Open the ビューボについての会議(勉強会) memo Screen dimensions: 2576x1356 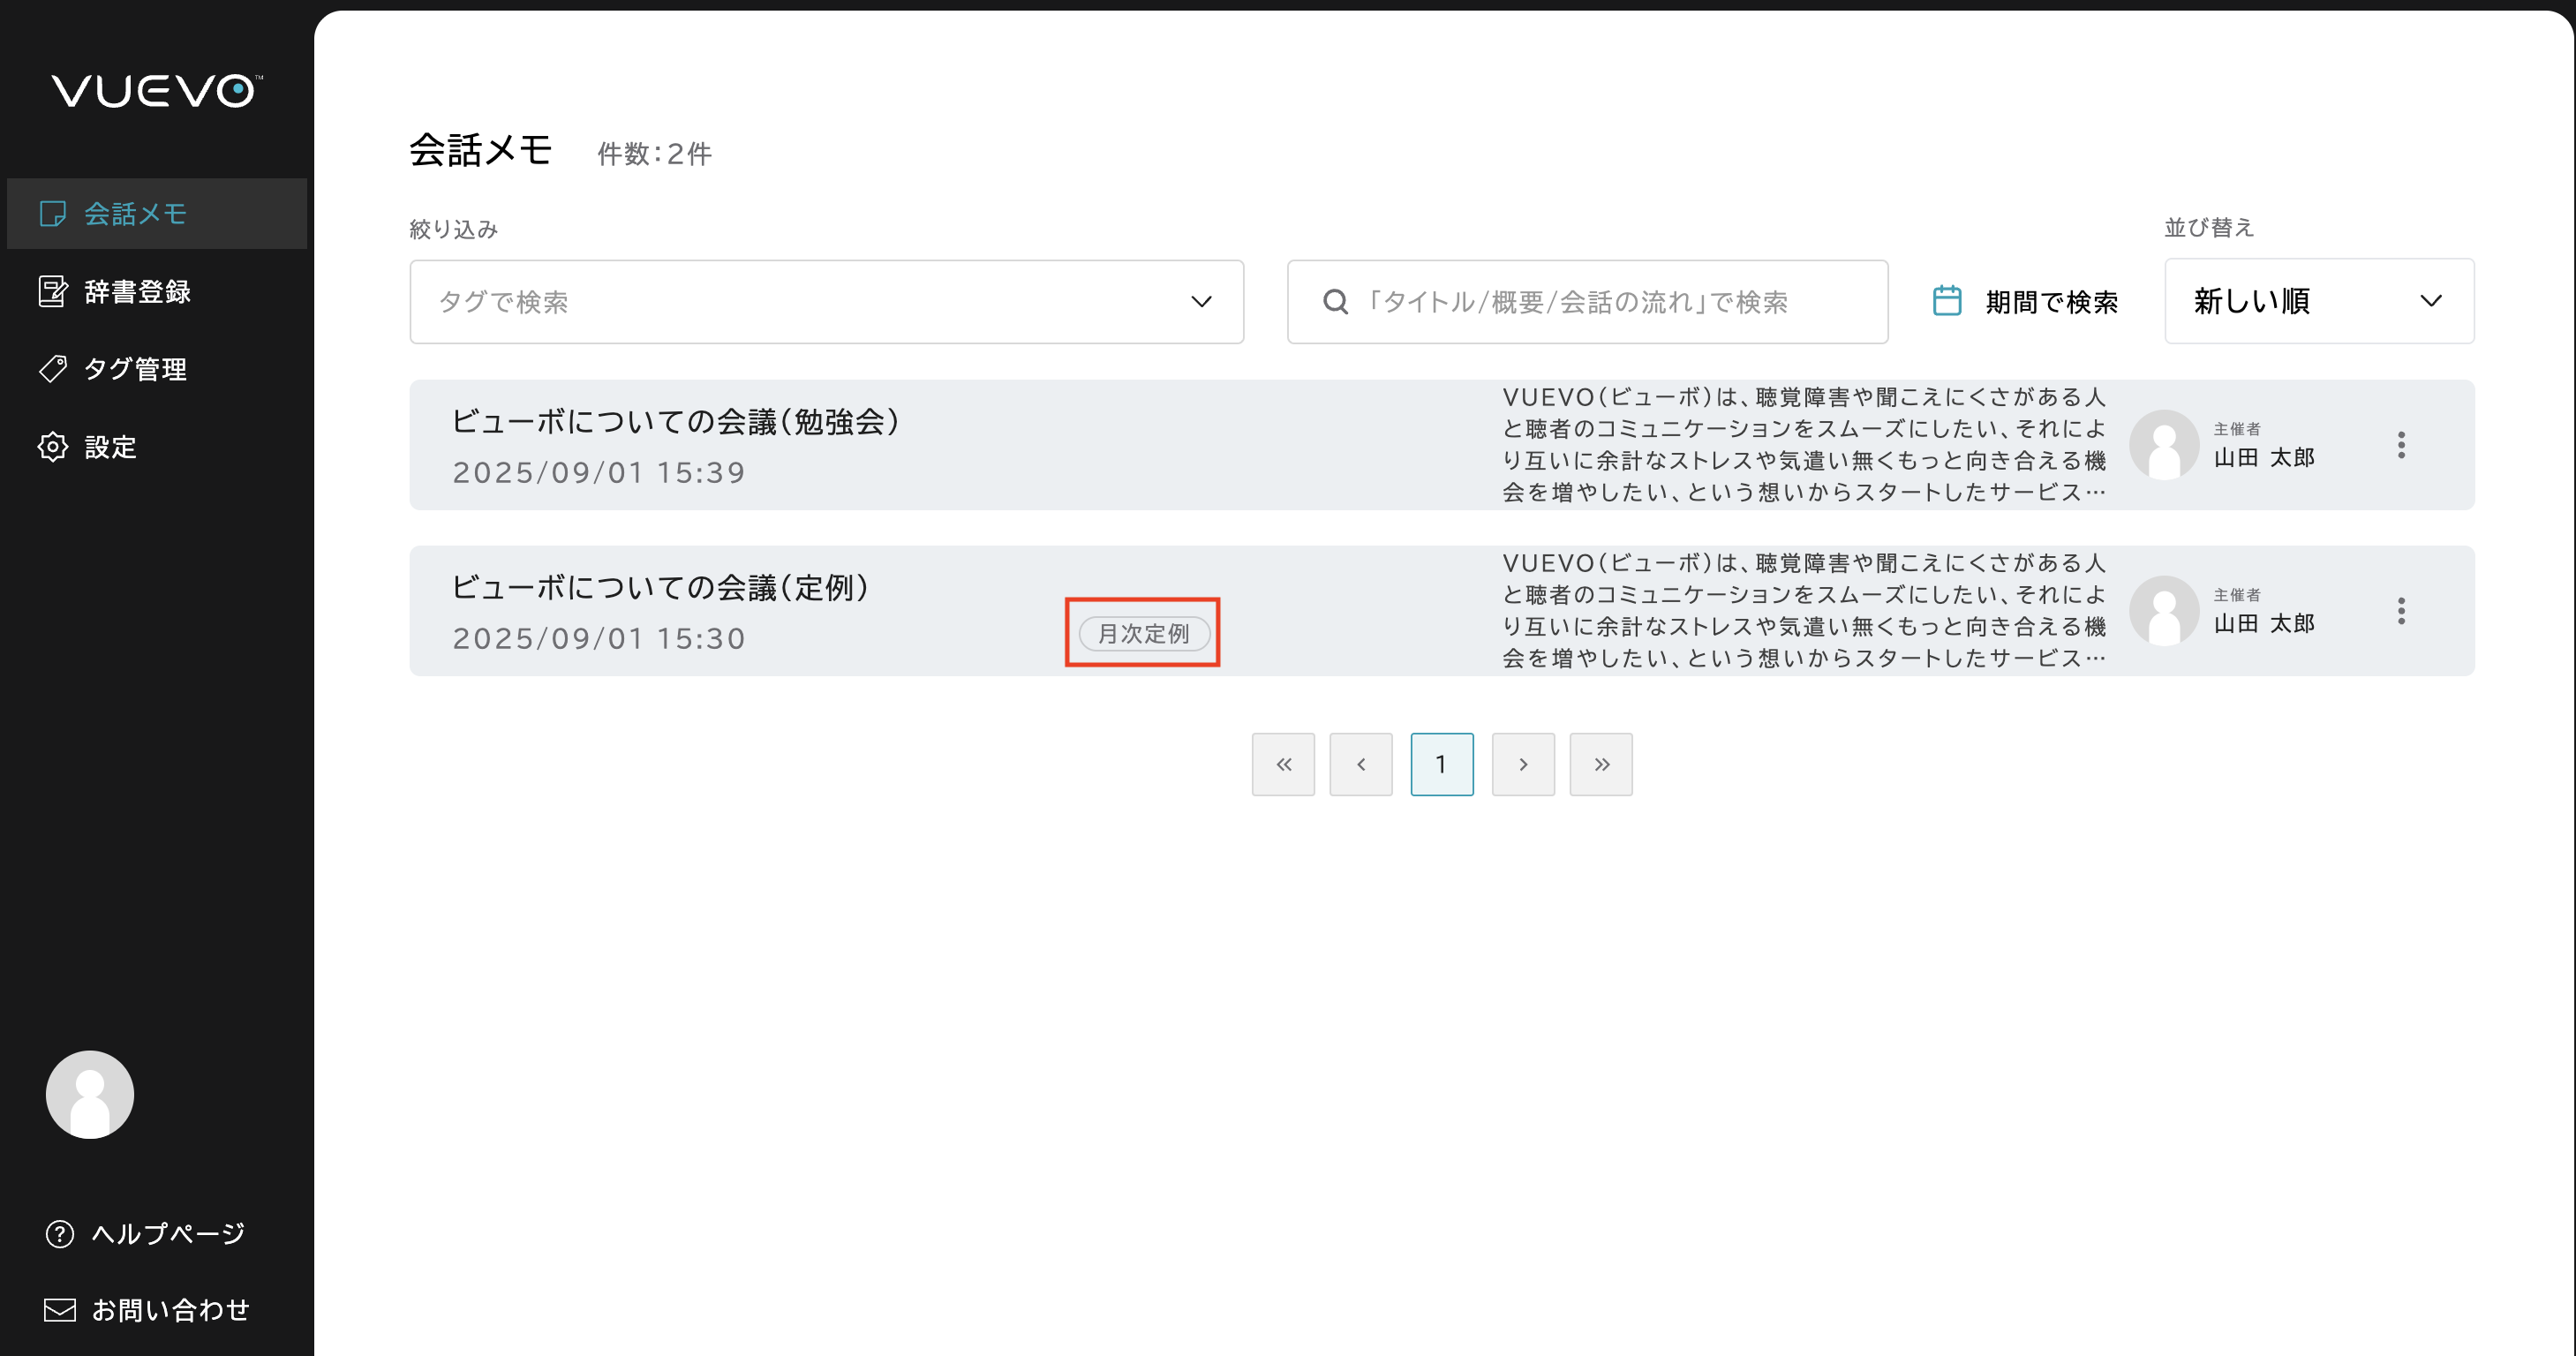tap(676, 422)
